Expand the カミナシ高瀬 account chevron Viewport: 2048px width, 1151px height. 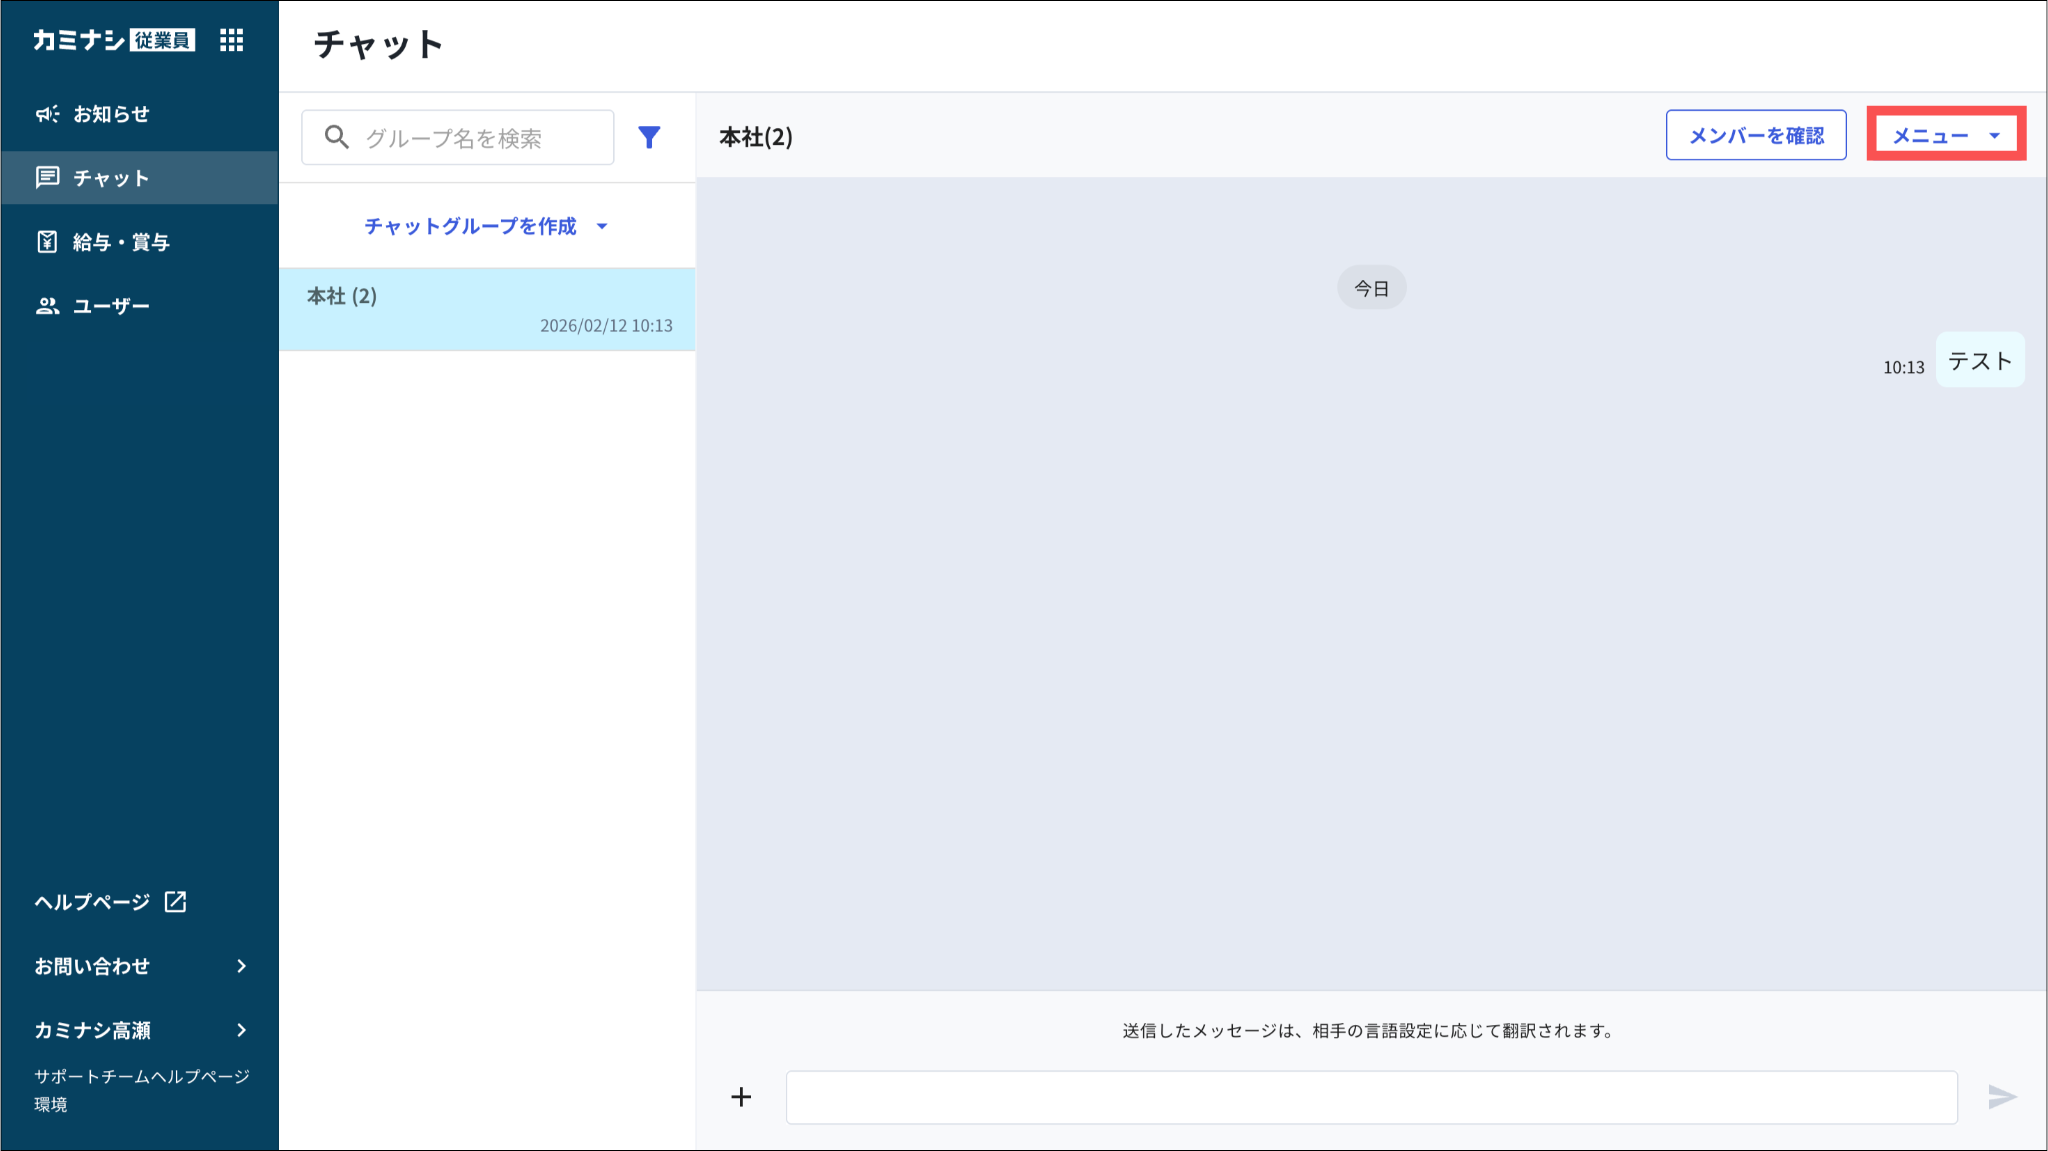tap(241, 1030)
